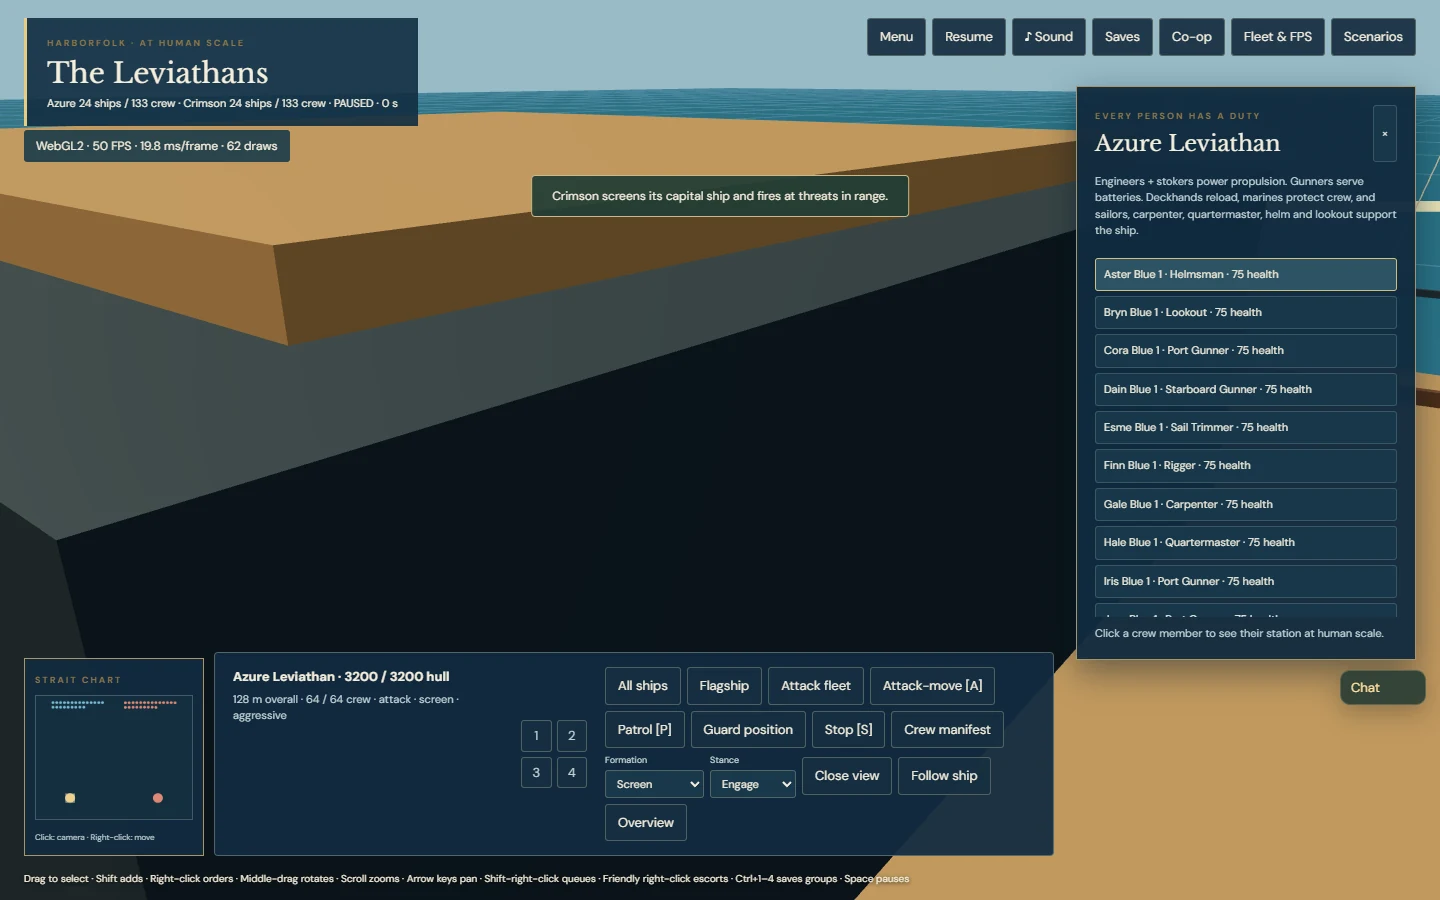
Task: Open the Co-op menu
Action: tap(1192, 37)
